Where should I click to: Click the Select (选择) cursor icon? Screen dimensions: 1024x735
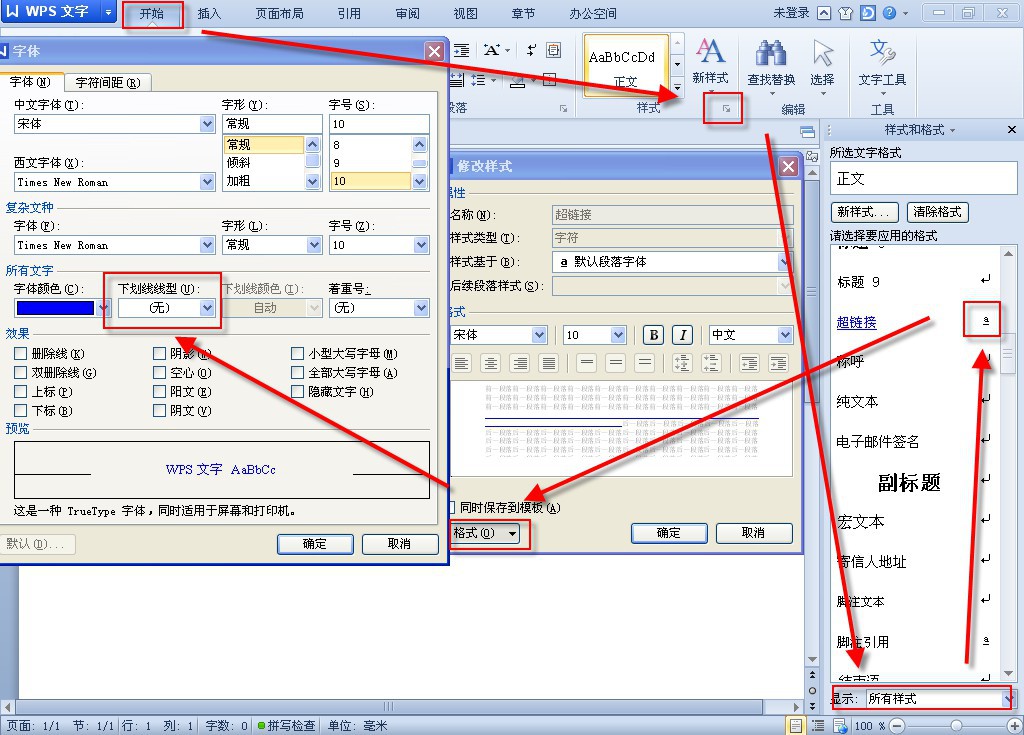(x=822, y=53)
